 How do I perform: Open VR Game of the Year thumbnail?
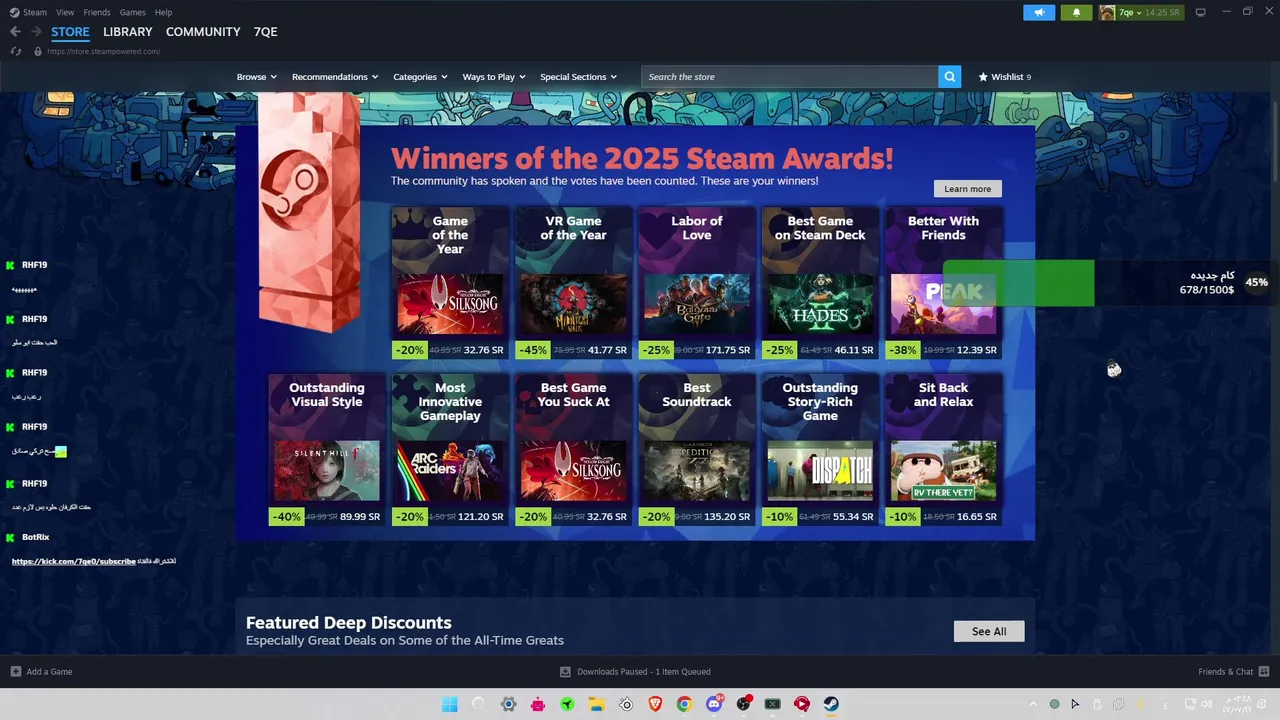point(573,304)
